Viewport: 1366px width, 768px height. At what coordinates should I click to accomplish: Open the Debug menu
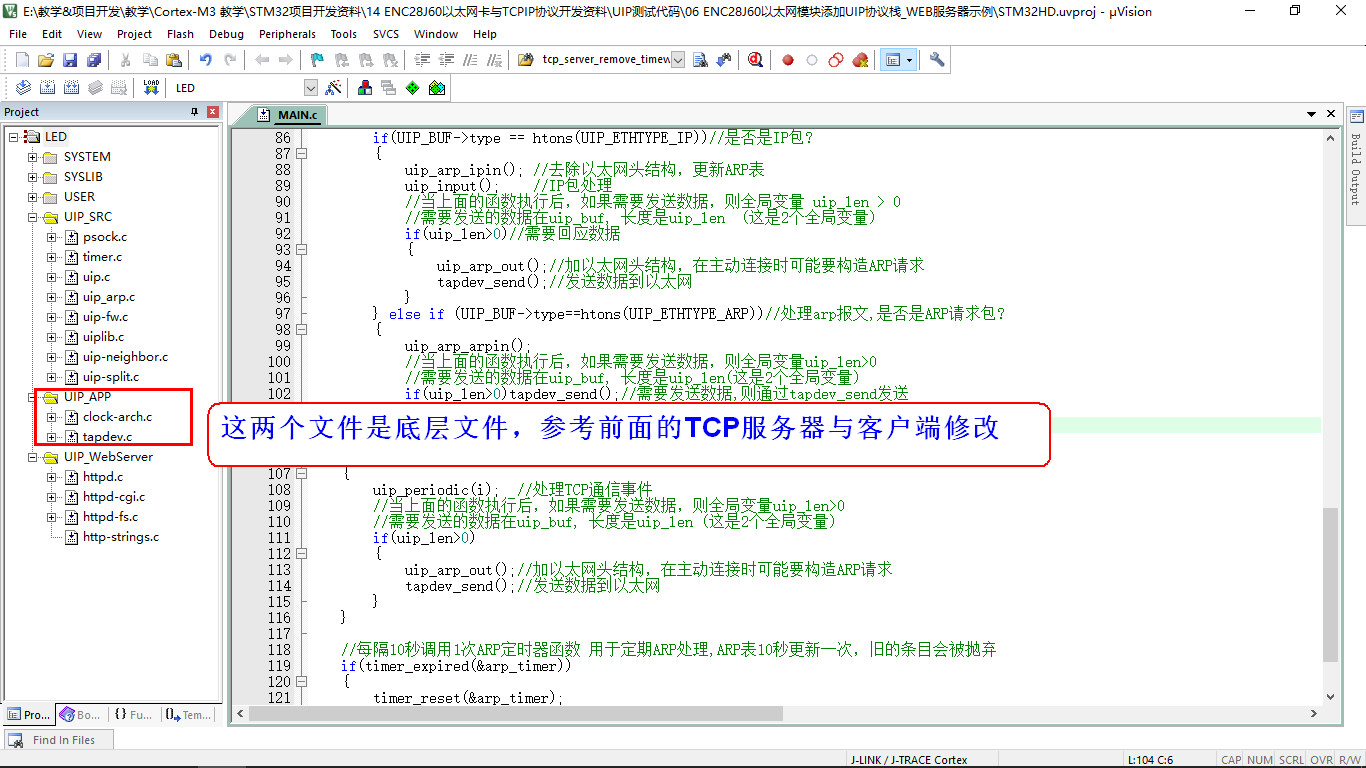226,34
